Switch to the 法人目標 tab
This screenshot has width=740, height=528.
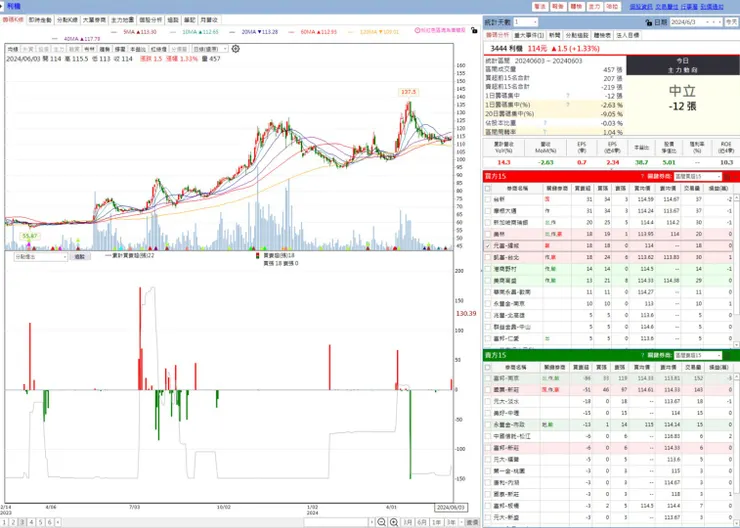(627, 35)
